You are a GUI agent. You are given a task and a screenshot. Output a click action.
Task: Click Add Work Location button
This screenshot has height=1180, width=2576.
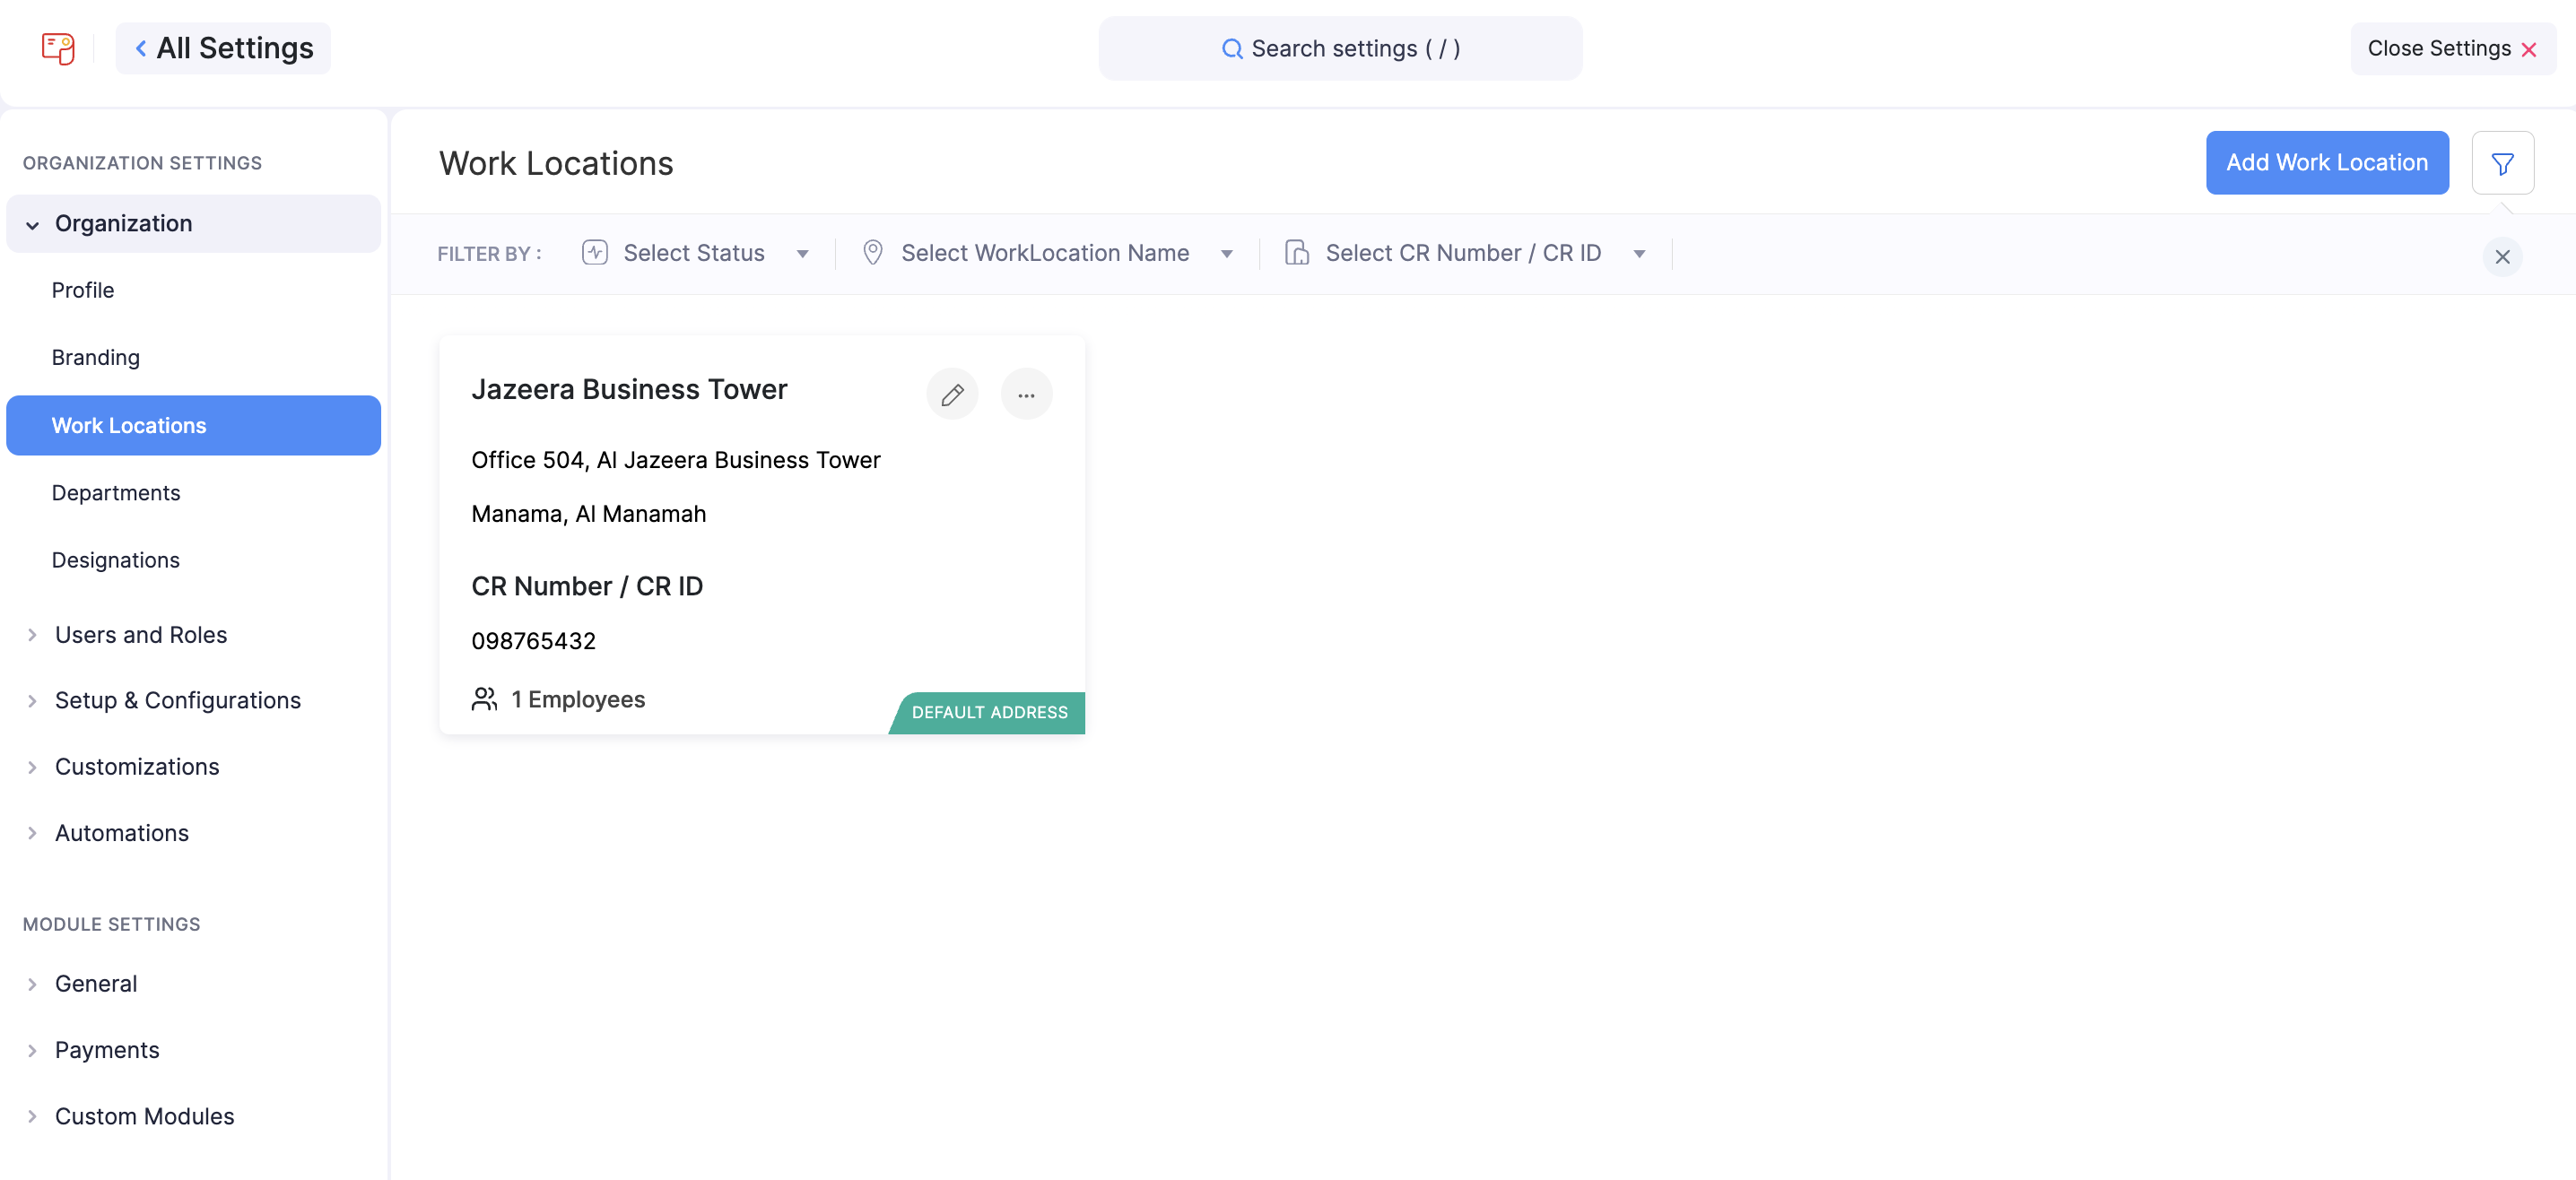(2325, 163)
